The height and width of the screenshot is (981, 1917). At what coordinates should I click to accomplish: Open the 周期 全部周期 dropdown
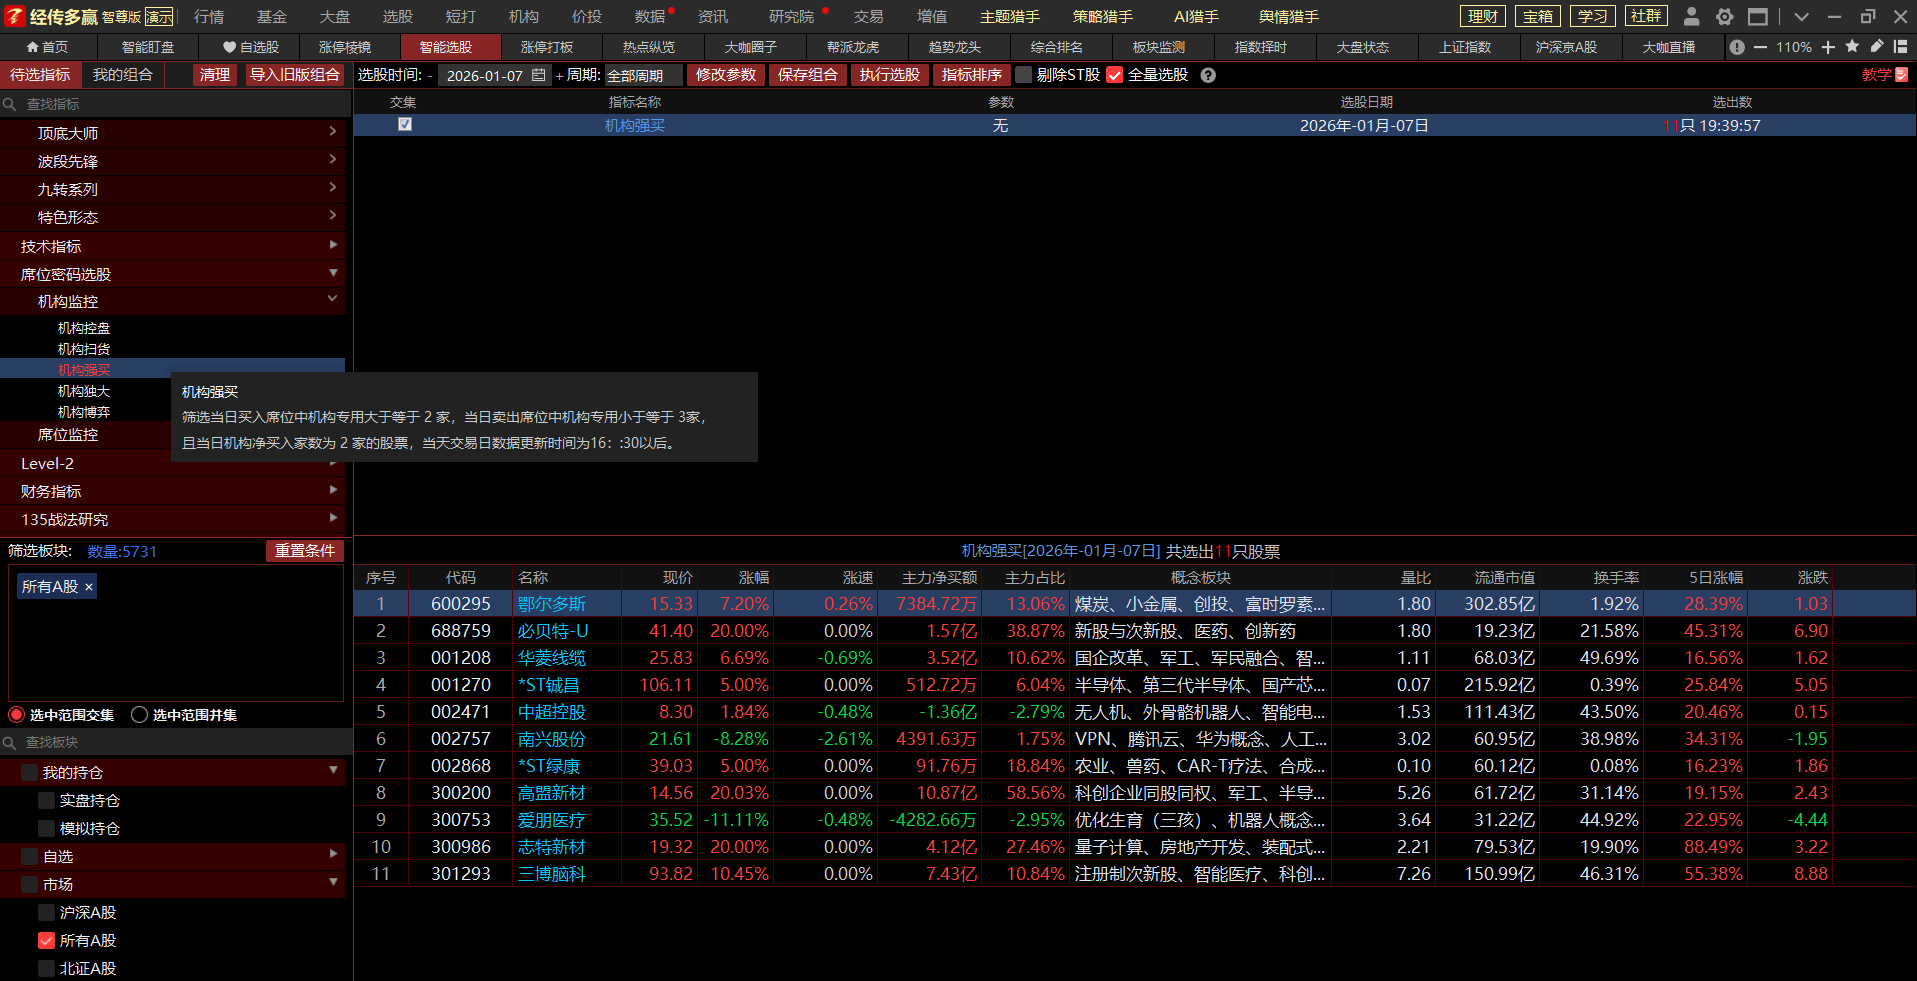[643, 75]
